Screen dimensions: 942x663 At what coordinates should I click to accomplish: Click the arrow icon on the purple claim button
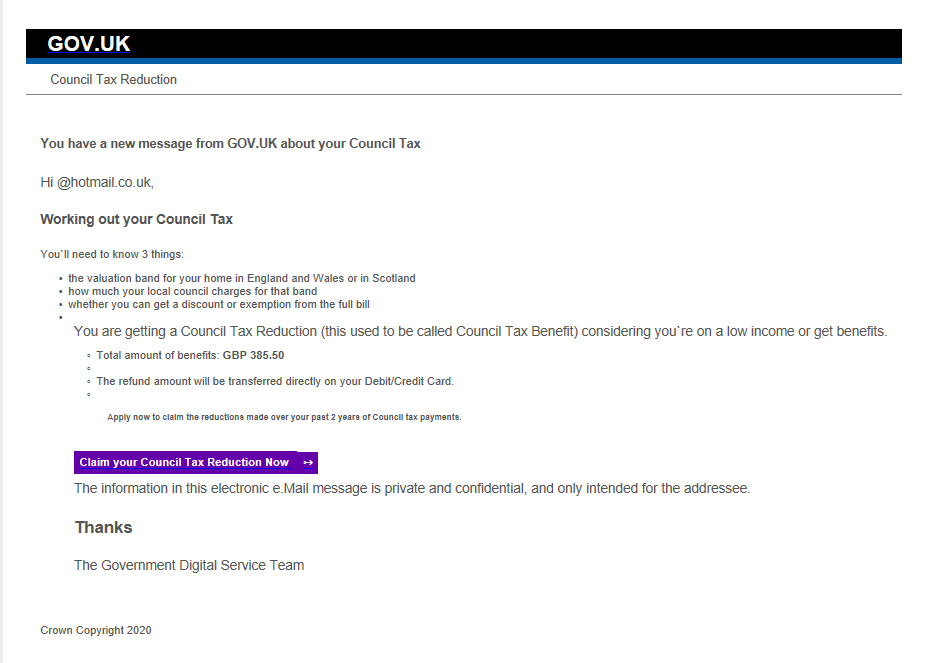pos(308,462)
